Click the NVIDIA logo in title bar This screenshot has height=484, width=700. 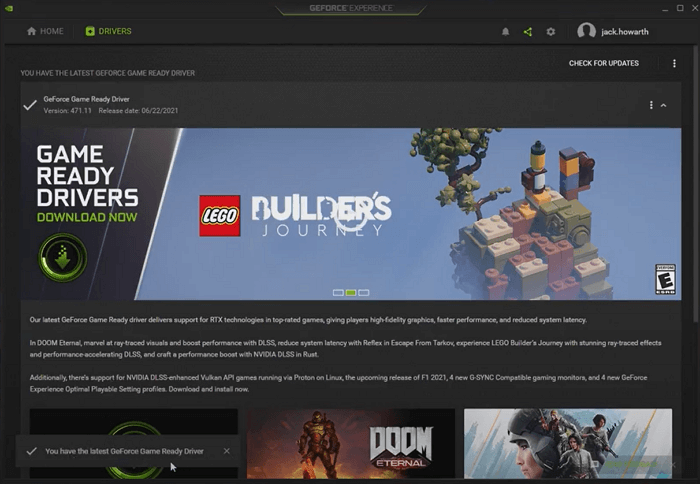[x=9, y=8]
